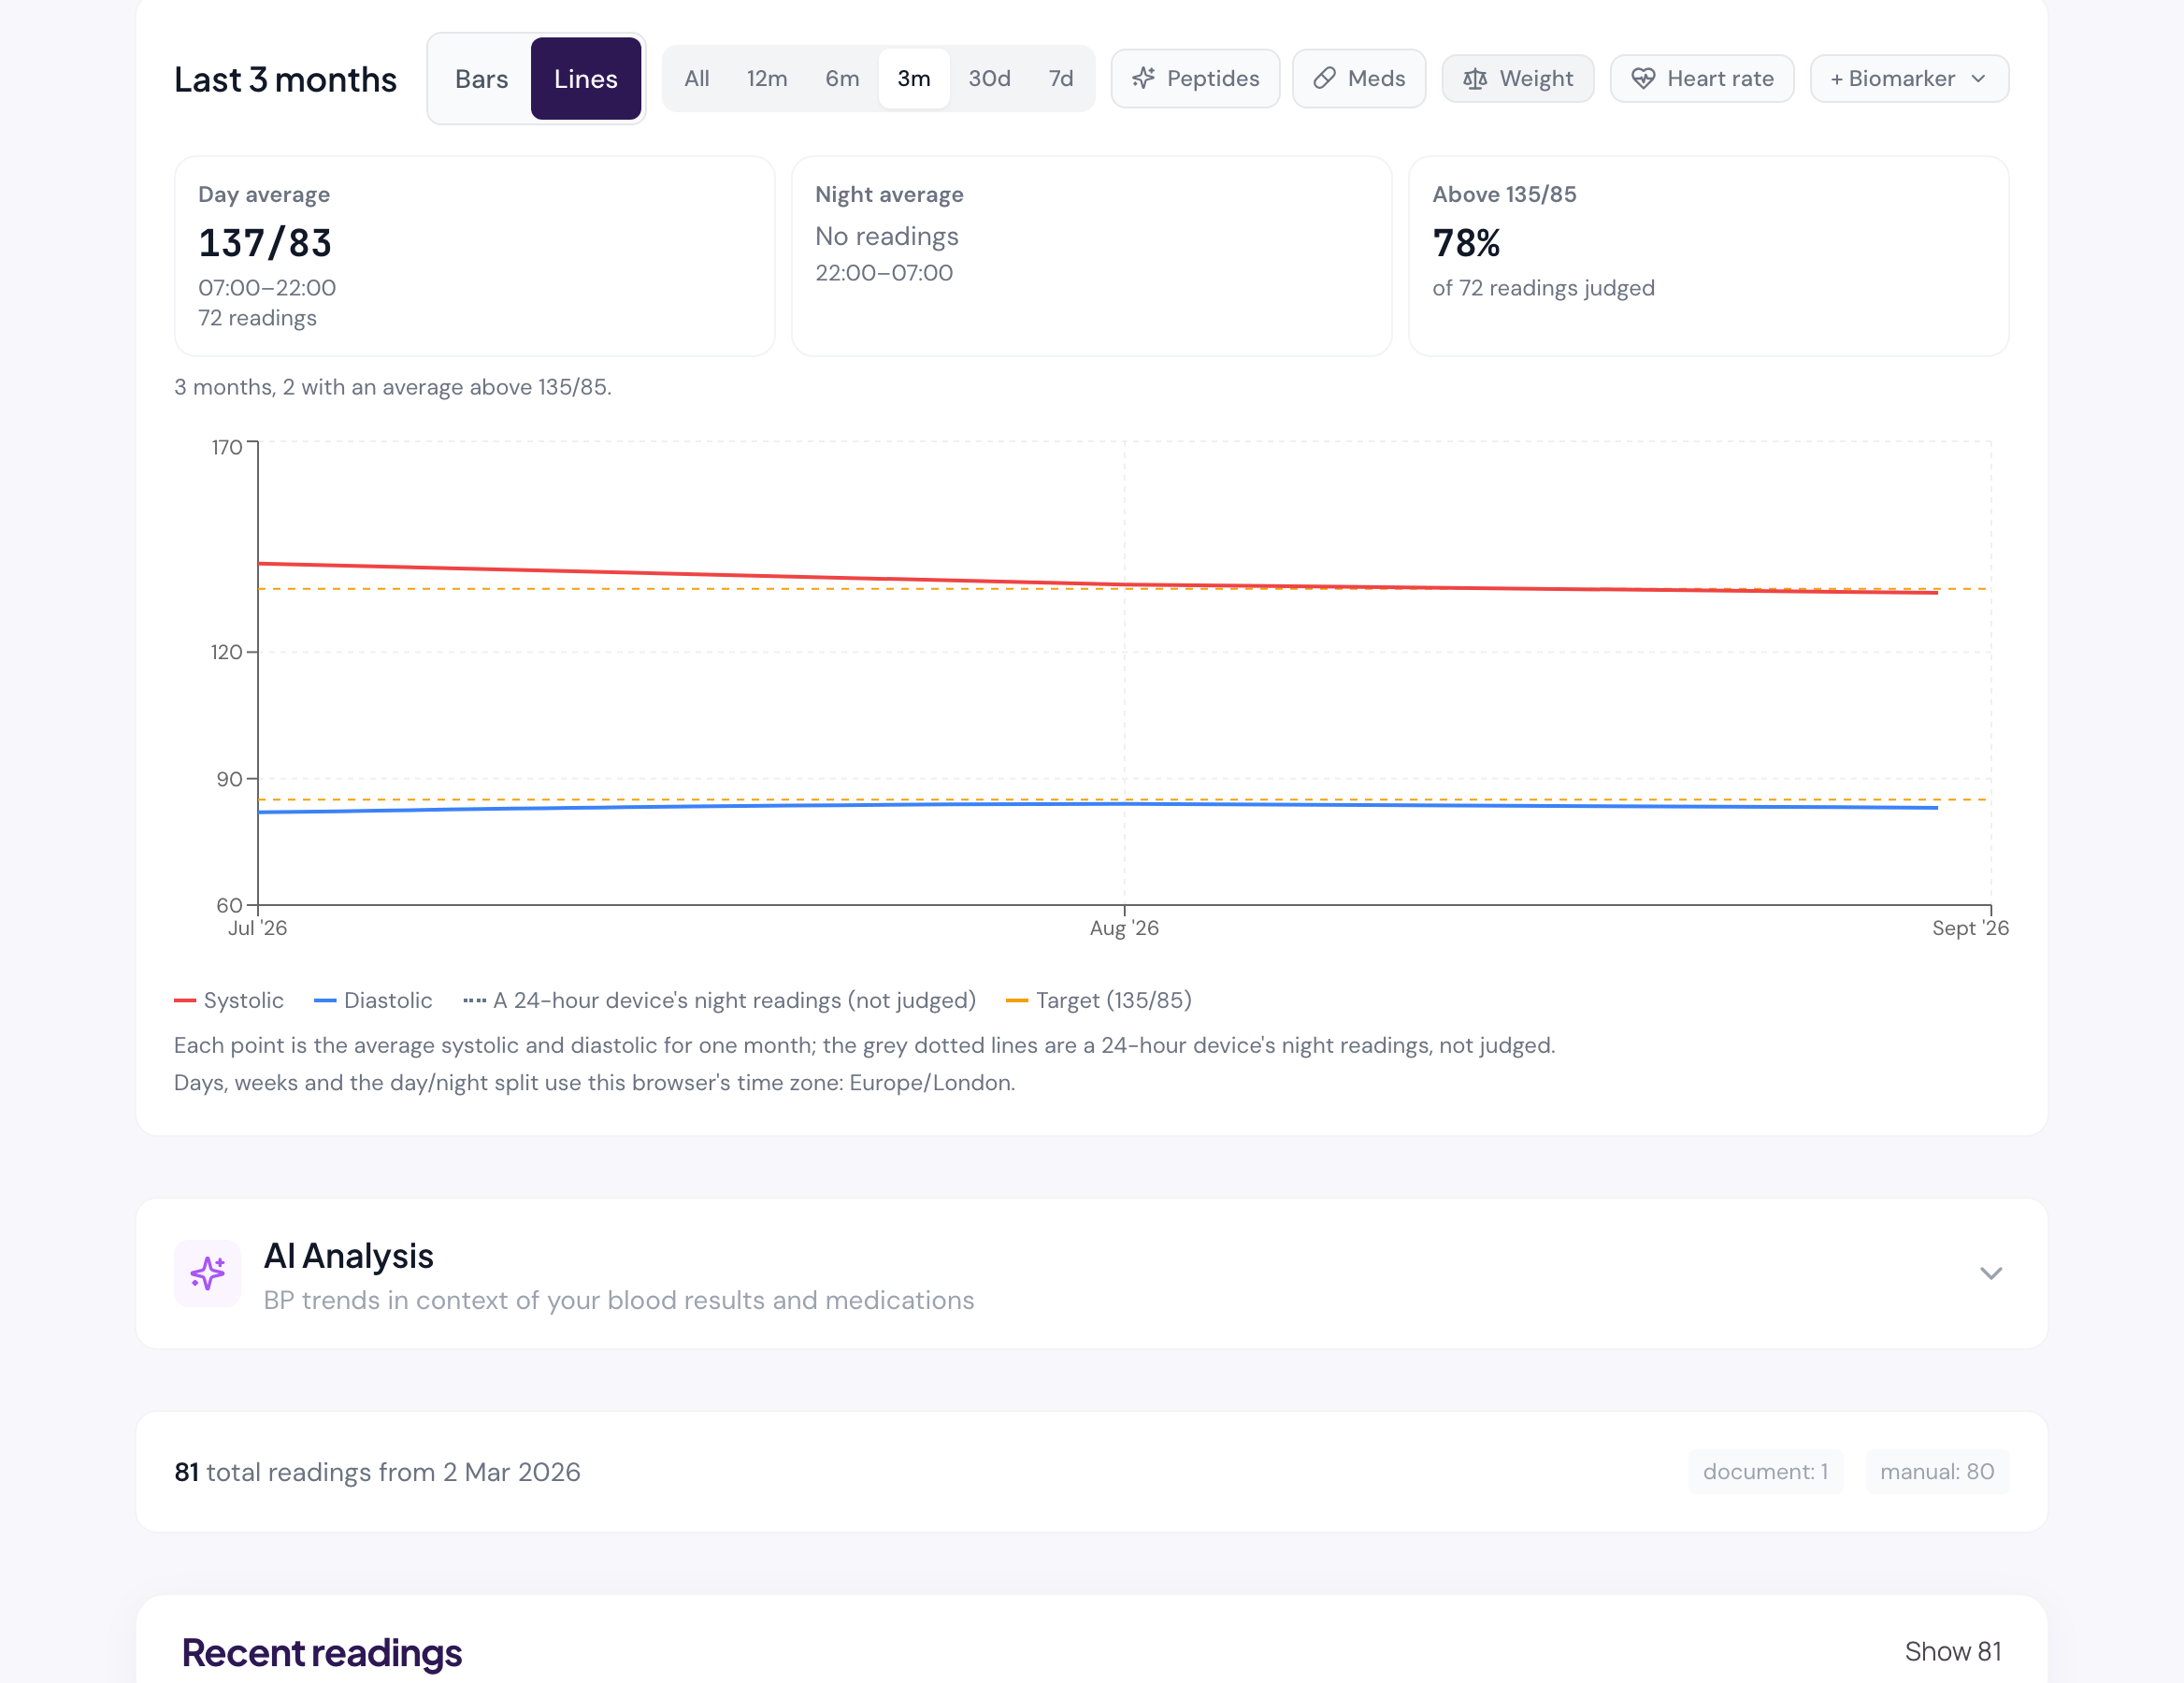Click the Jul '26 axis label
Screen dimensions: 2184x1683
click(x=258, y=928)
